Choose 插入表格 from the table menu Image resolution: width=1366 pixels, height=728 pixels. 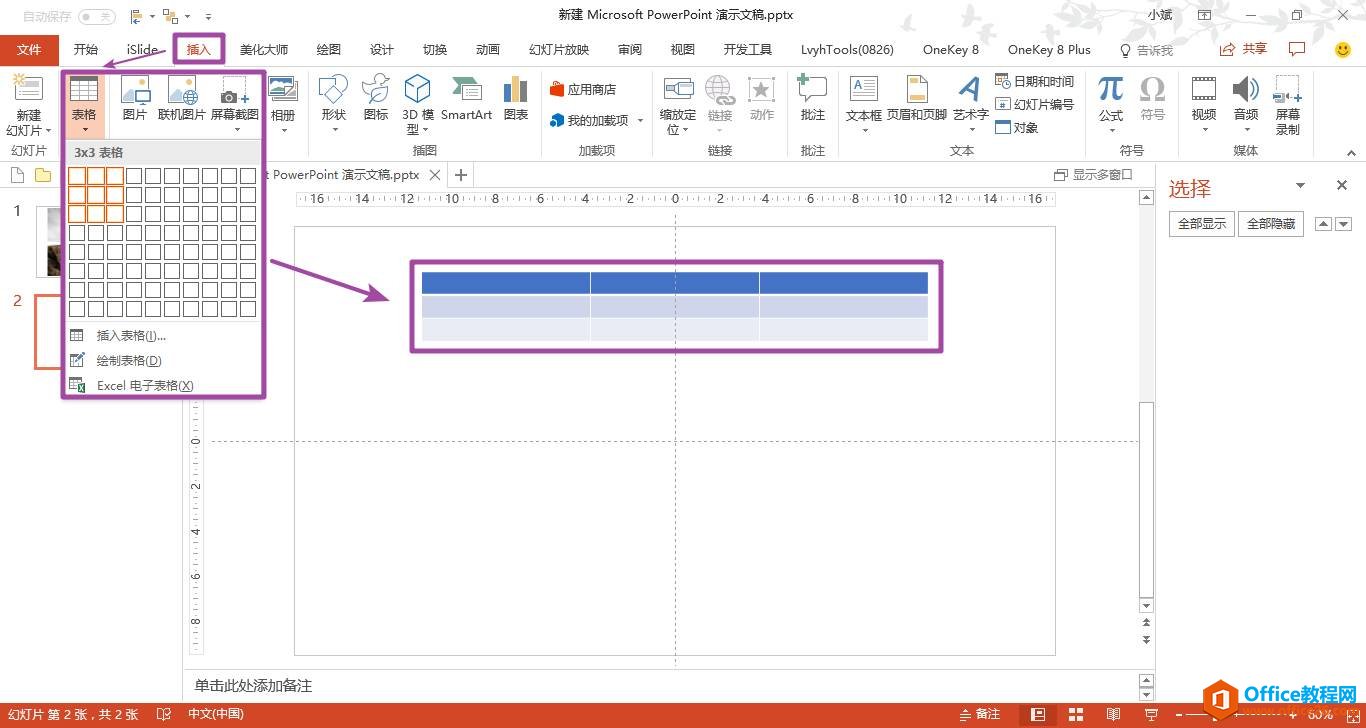click(130, 335)
